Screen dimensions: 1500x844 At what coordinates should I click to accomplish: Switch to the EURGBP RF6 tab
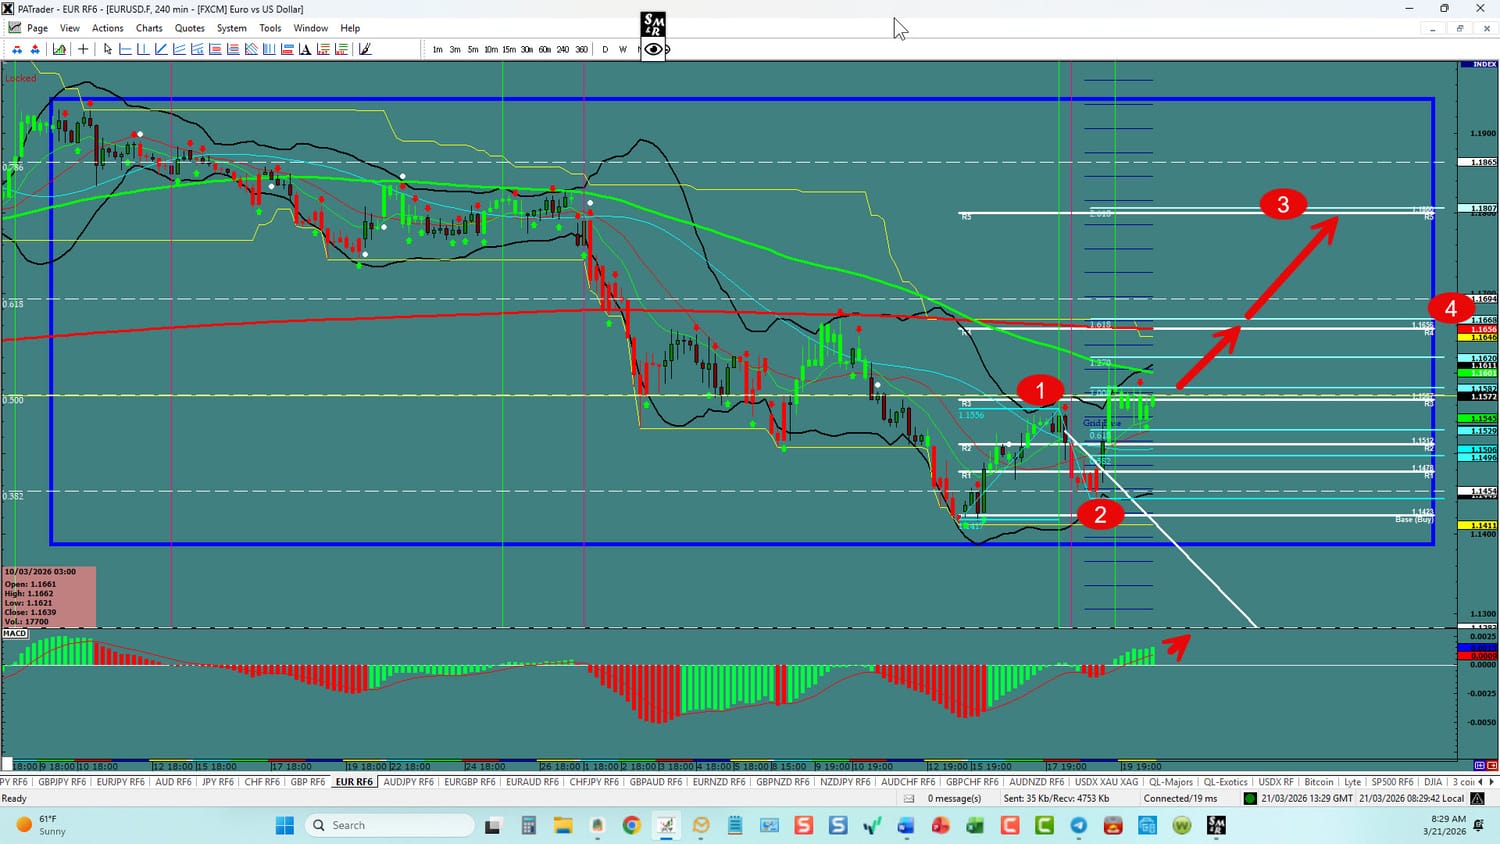pos(470,782)
